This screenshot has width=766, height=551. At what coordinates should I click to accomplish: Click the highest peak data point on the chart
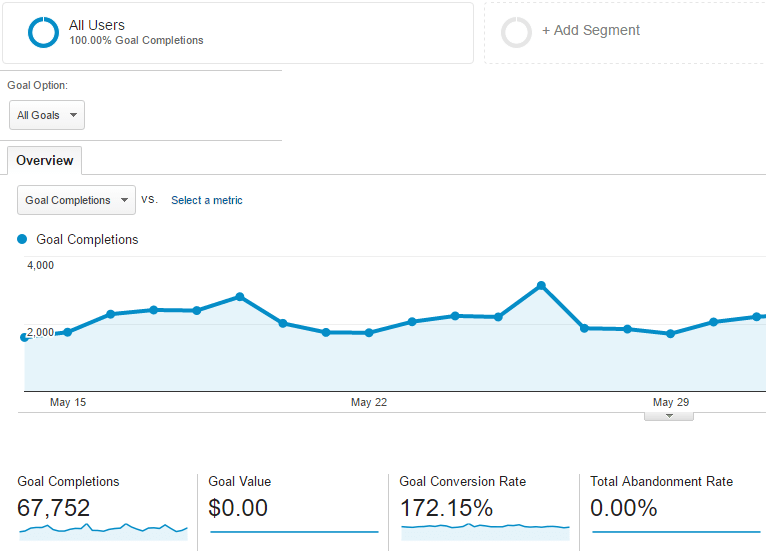click(x=541, y=286)
